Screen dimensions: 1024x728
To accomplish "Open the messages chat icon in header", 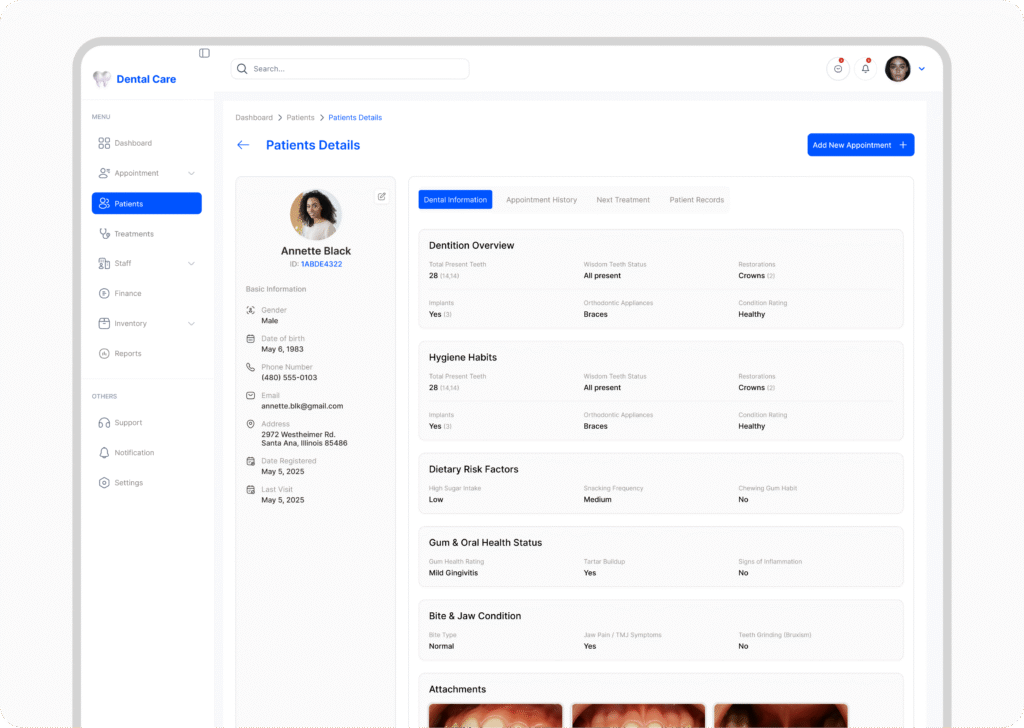I will point(838,69).
